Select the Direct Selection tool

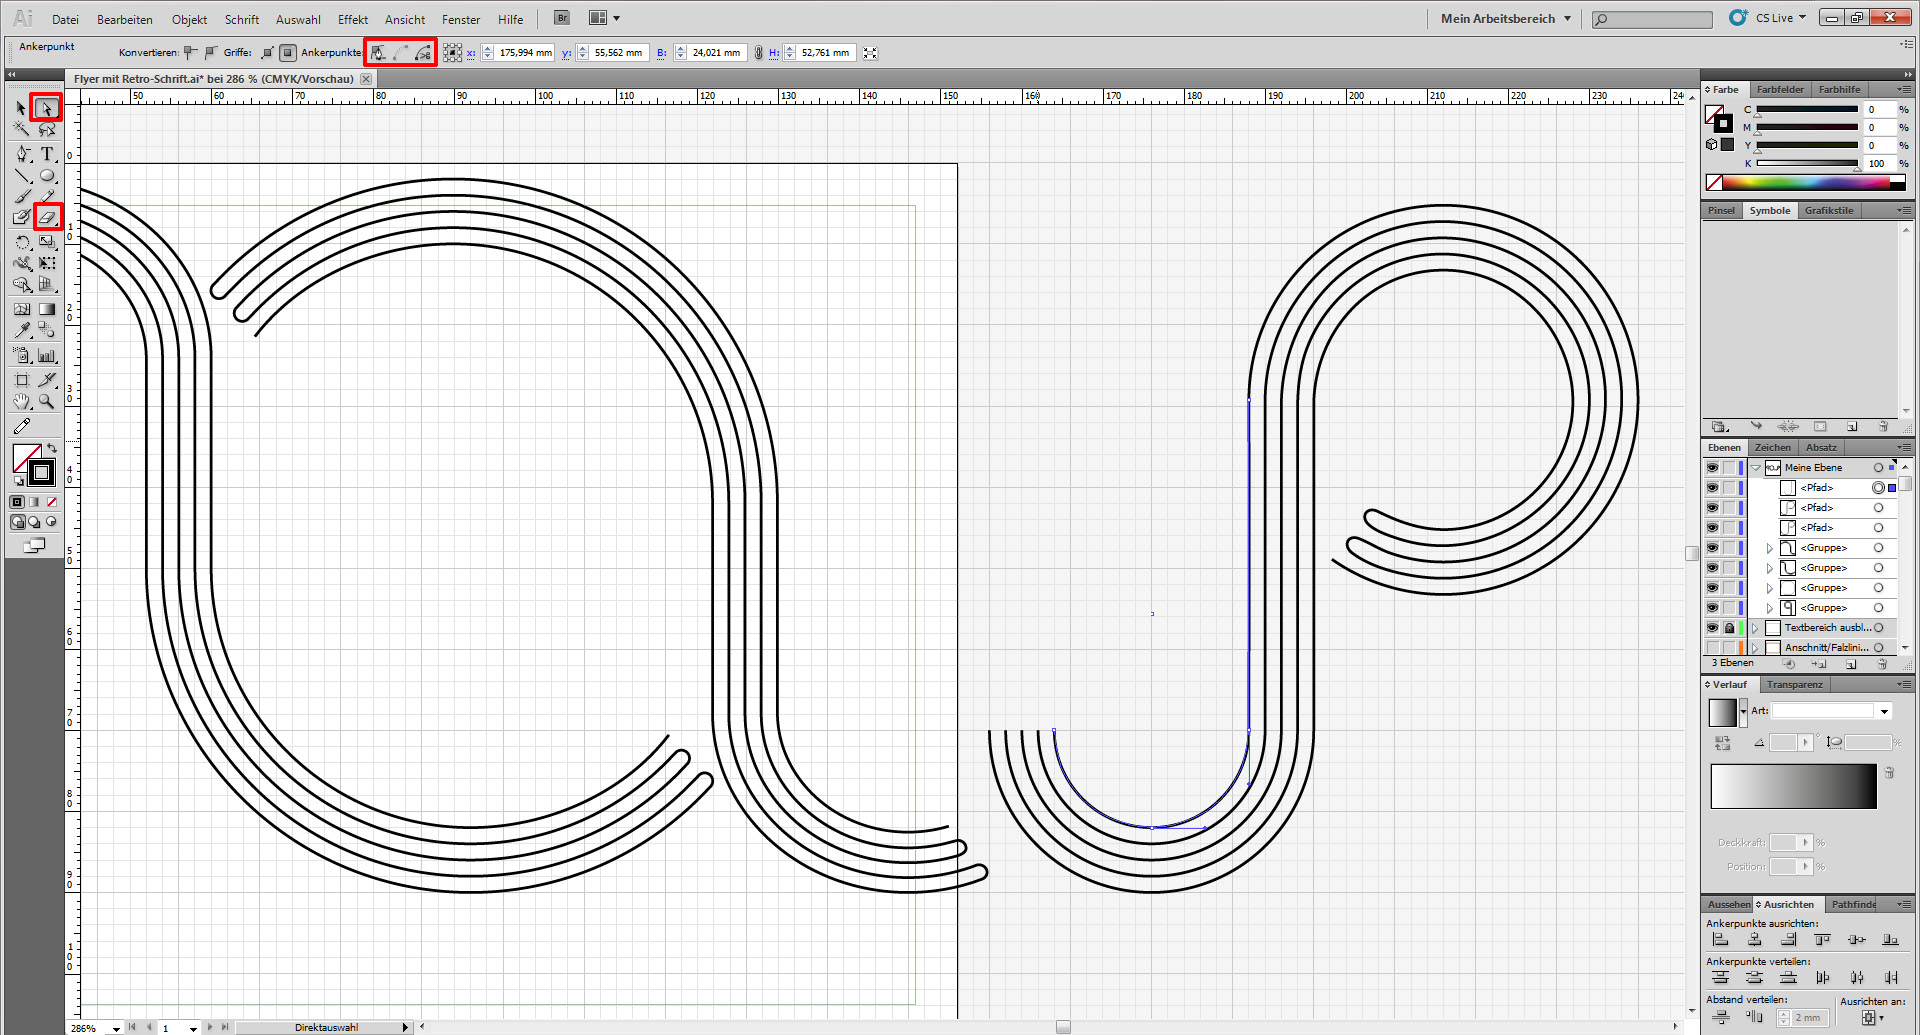point(46,108)
